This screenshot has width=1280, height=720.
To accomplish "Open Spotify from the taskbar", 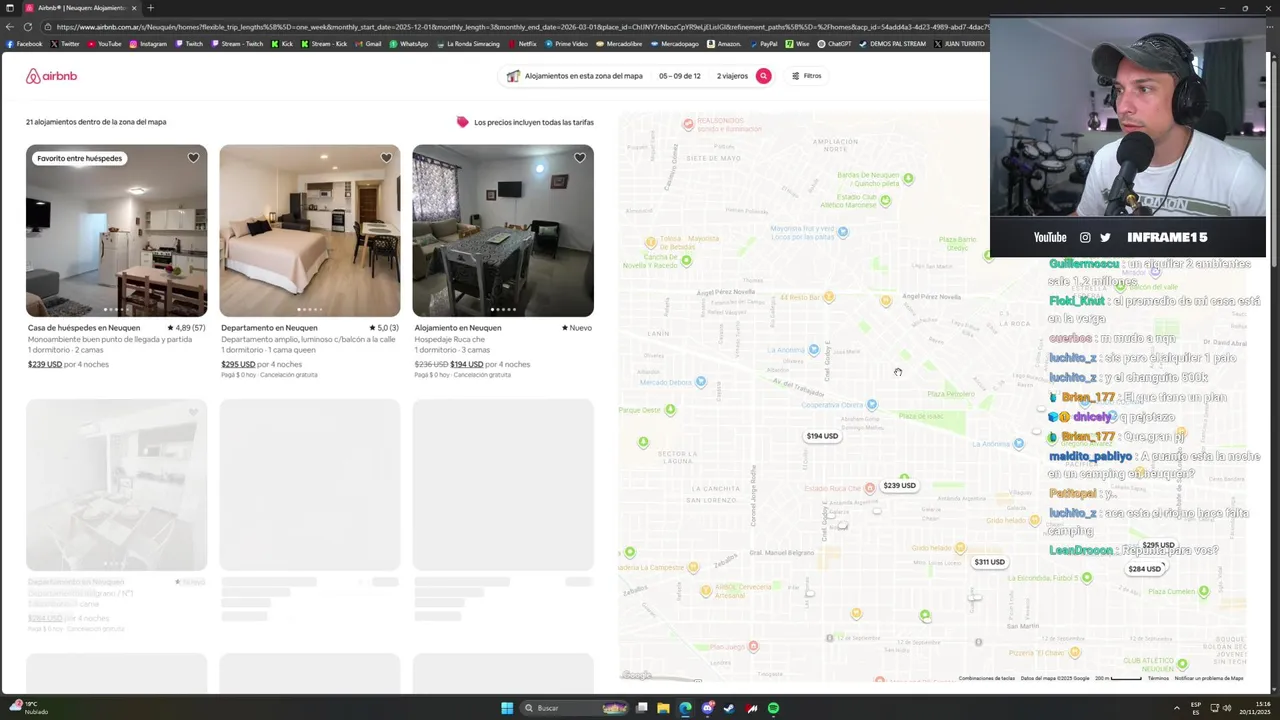I will pos(773,708).
